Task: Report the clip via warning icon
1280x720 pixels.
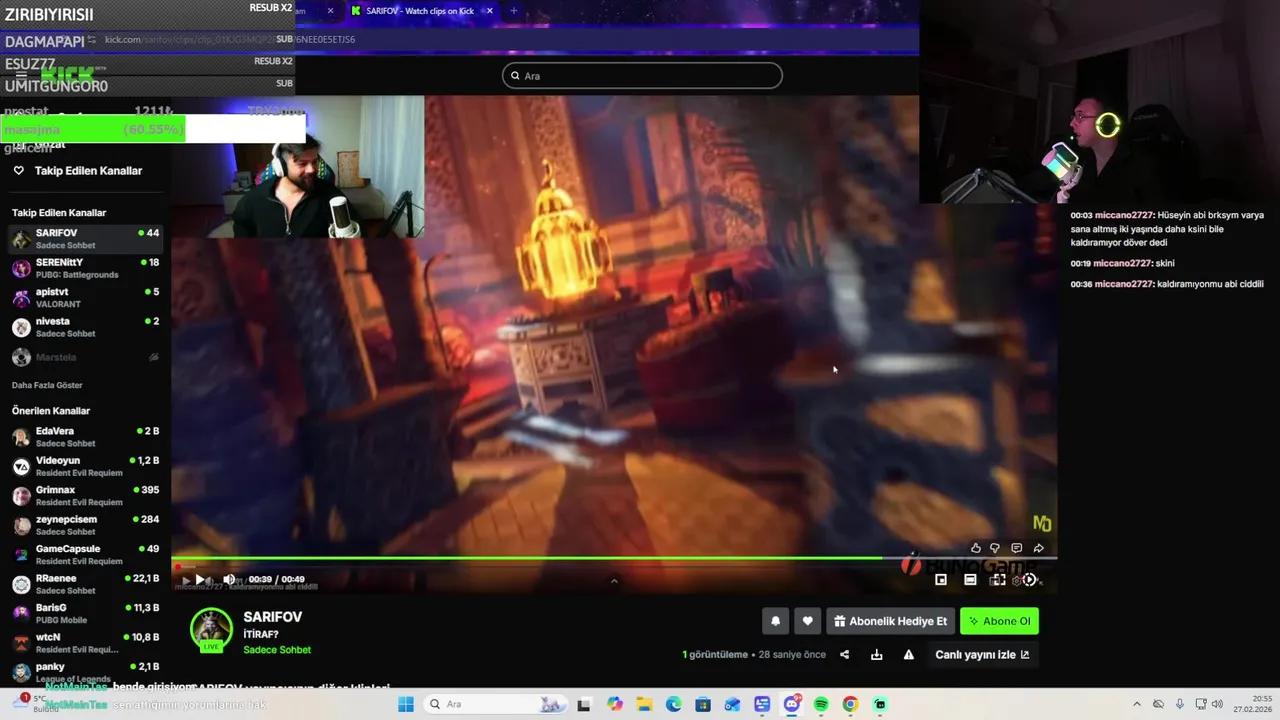Action: [x=909, y=655]
